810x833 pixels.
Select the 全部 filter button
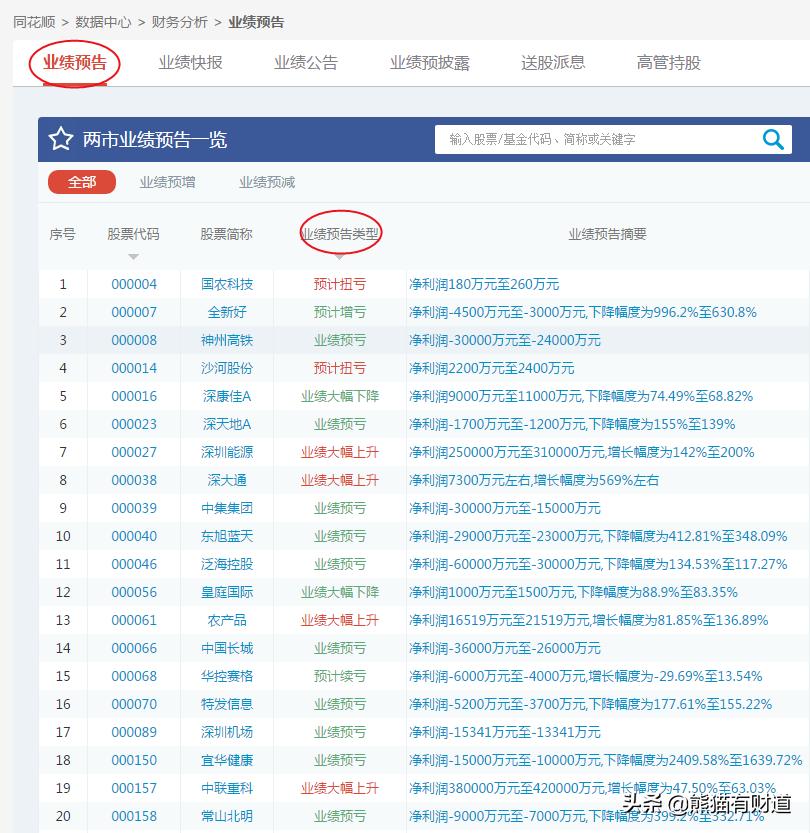point(82,182)
